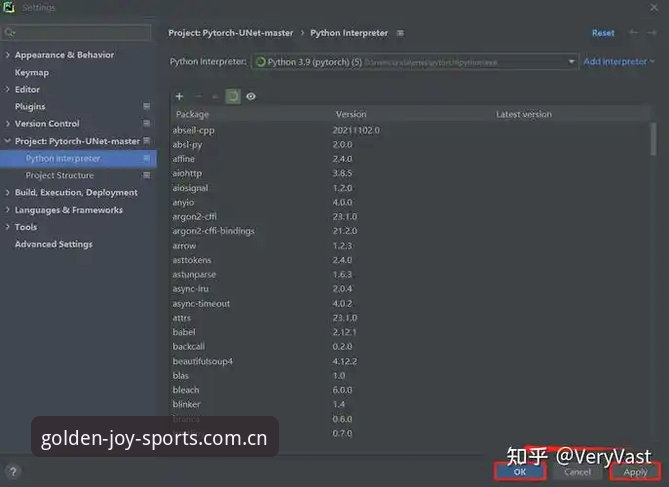
Task: Click the add package plus icon
Action: pyautogui.click(x=179, y=96)
